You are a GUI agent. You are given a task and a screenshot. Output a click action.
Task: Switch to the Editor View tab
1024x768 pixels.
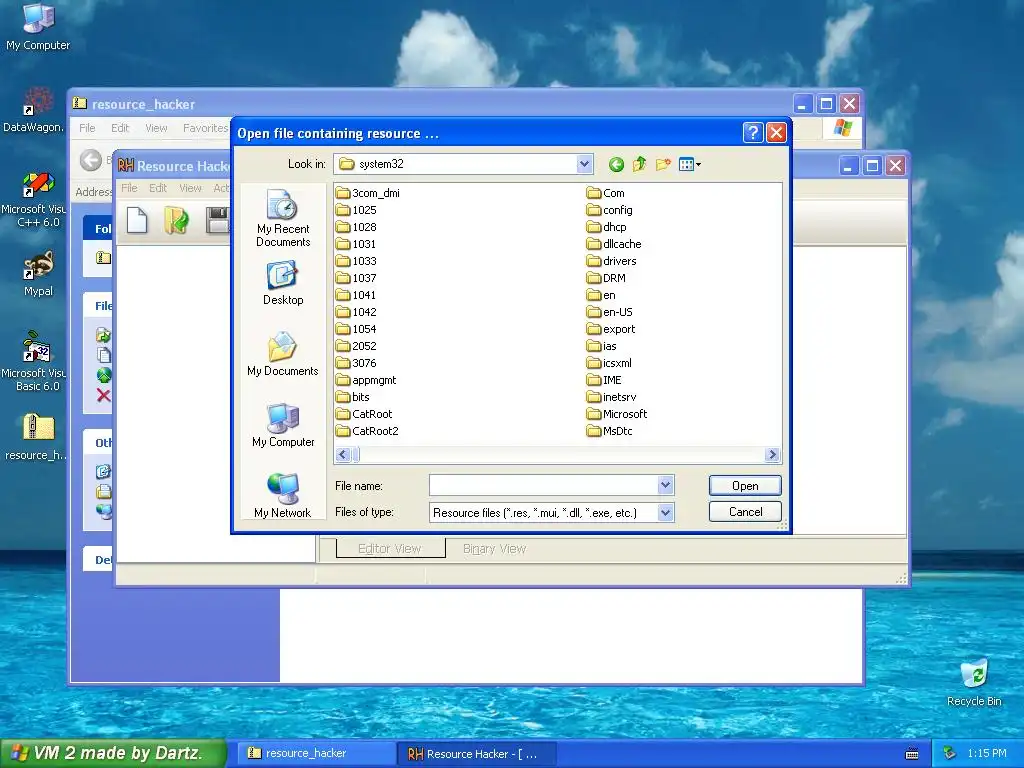point(390,549)
